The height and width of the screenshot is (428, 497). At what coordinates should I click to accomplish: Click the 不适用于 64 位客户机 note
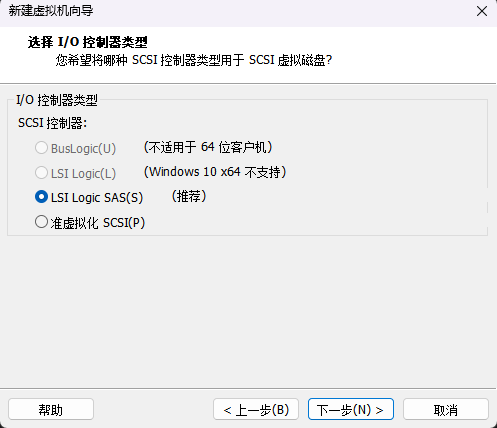pos(208,147)
